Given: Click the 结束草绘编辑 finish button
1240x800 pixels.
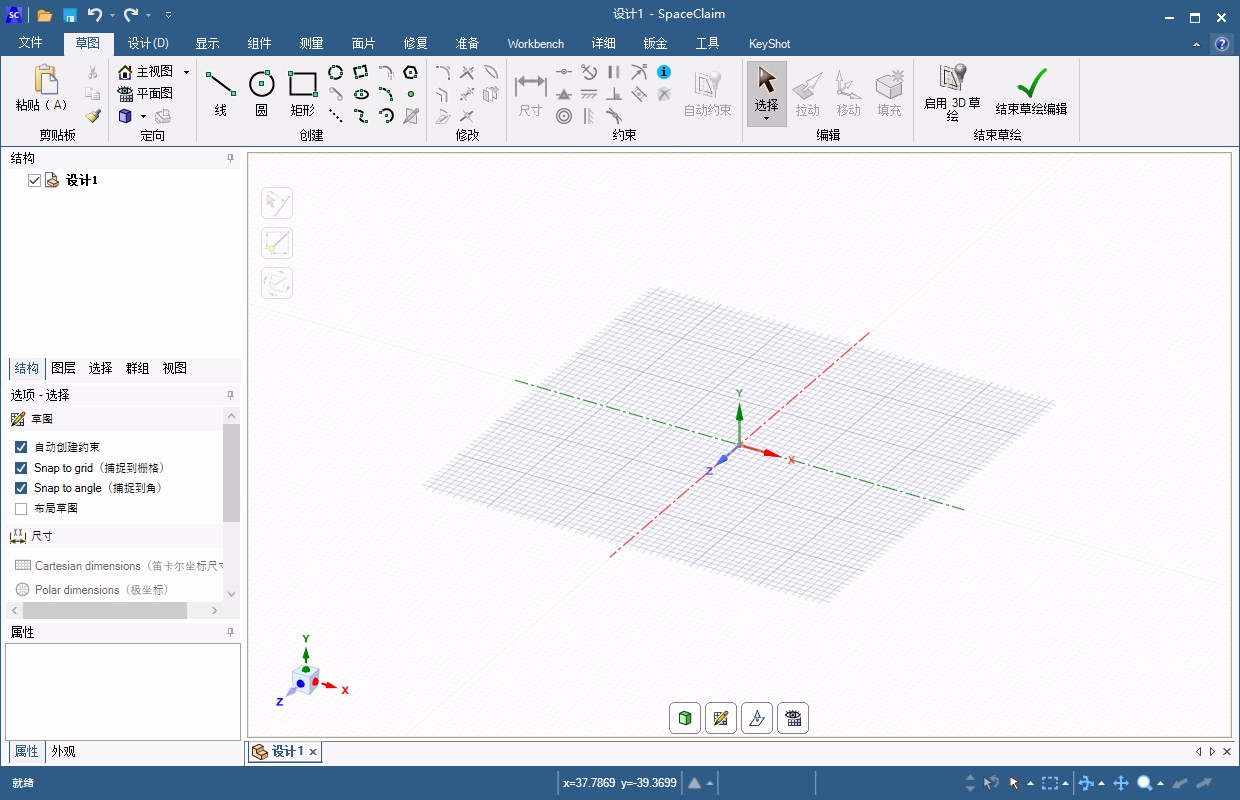Looking at the screenshot, I should click(x=1031, y=93).
